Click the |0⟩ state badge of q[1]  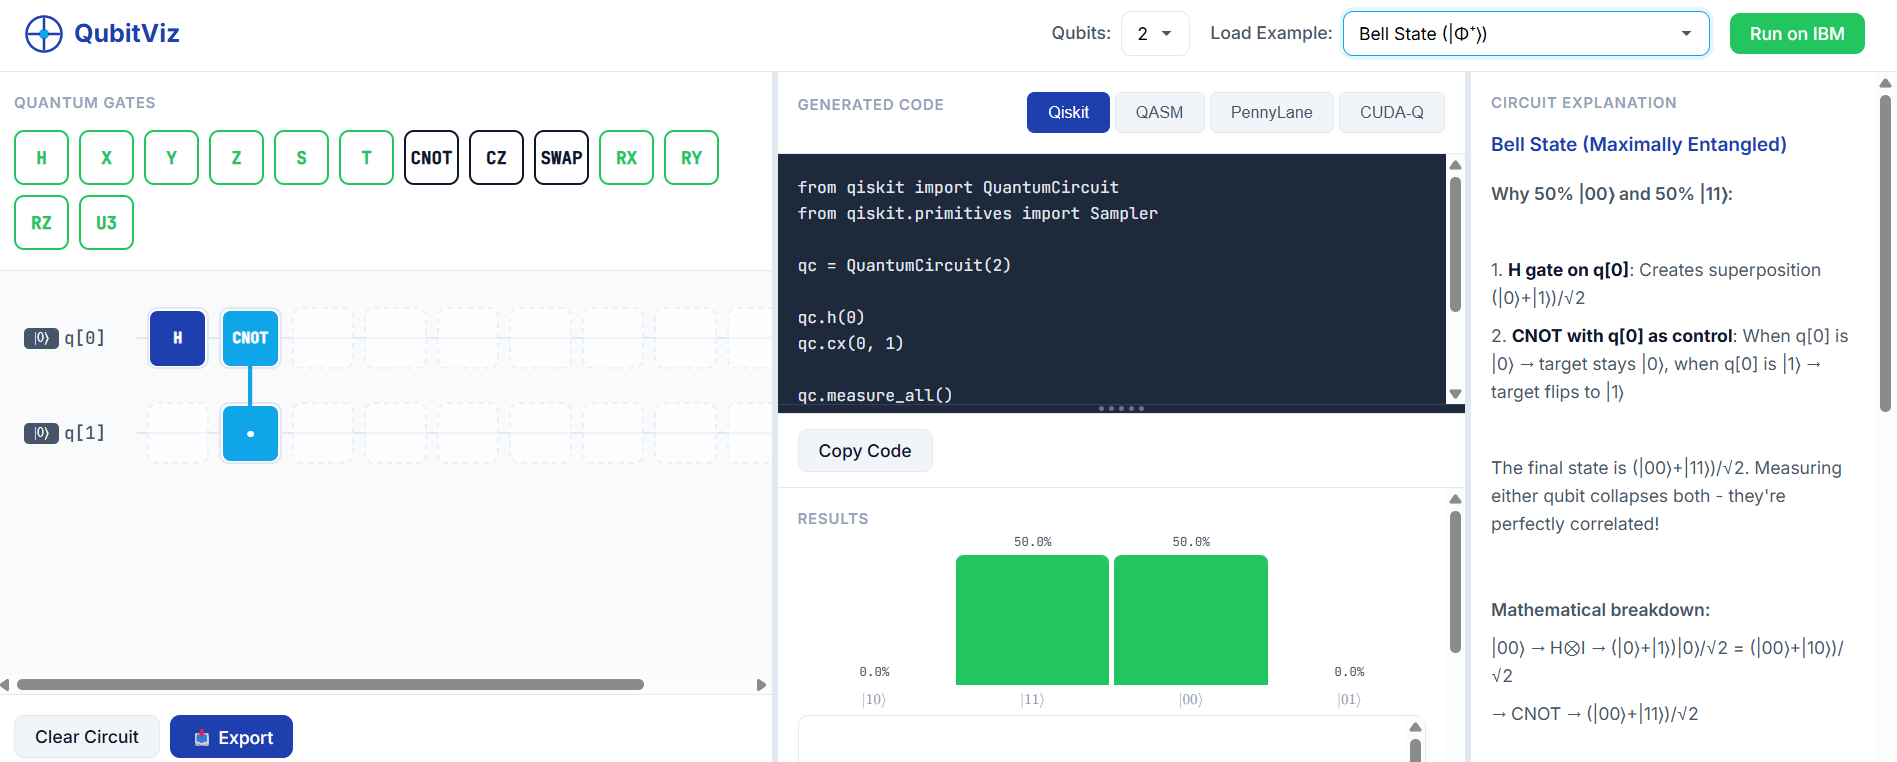click(41, 433)
